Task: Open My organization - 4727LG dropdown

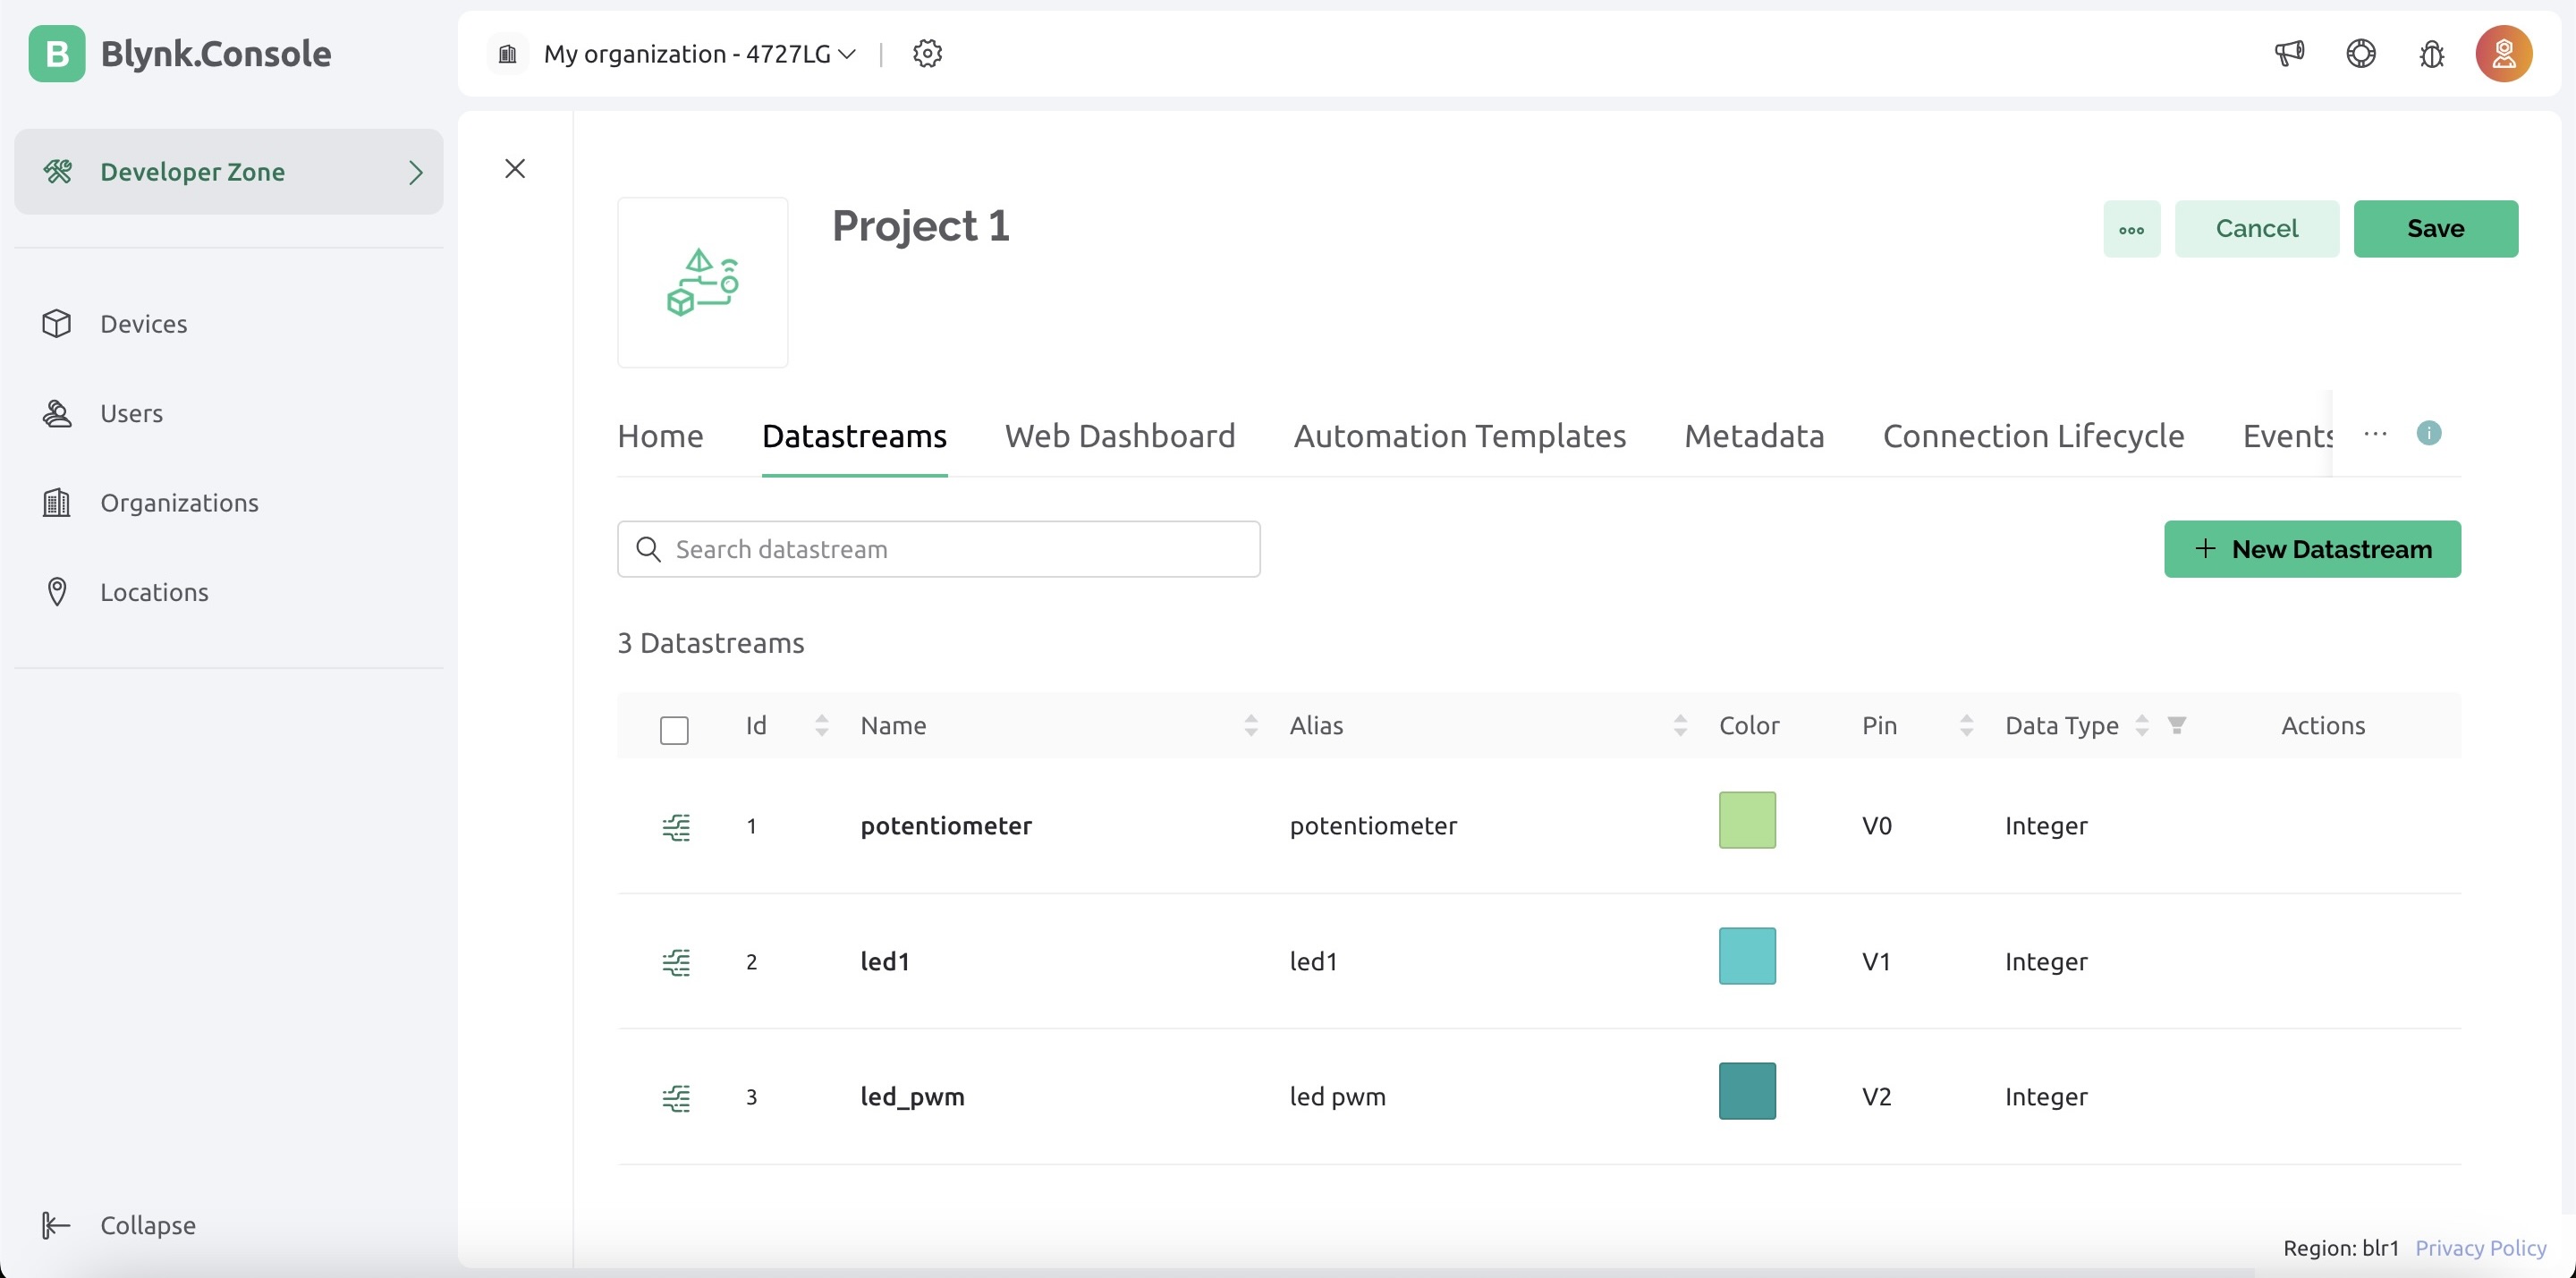Action: [699, 53]
